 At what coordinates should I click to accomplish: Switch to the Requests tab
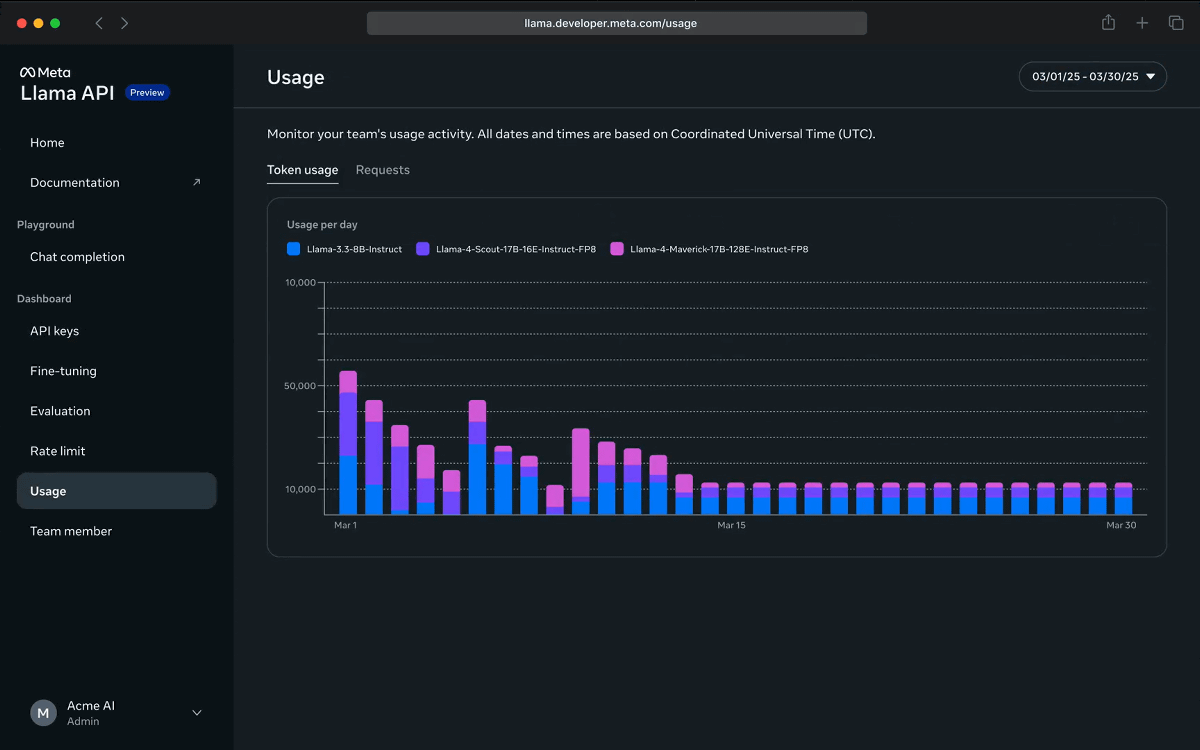[x=383, y=170]
